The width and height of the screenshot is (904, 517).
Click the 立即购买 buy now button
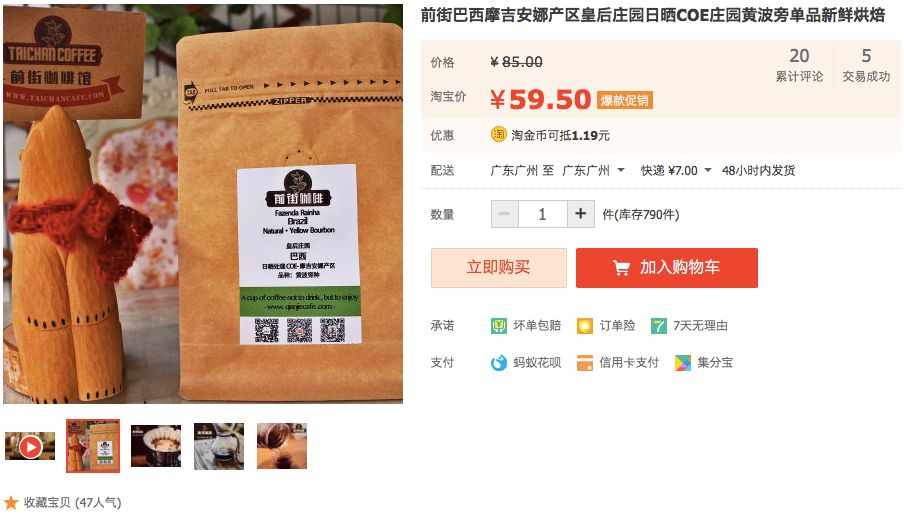499,267
